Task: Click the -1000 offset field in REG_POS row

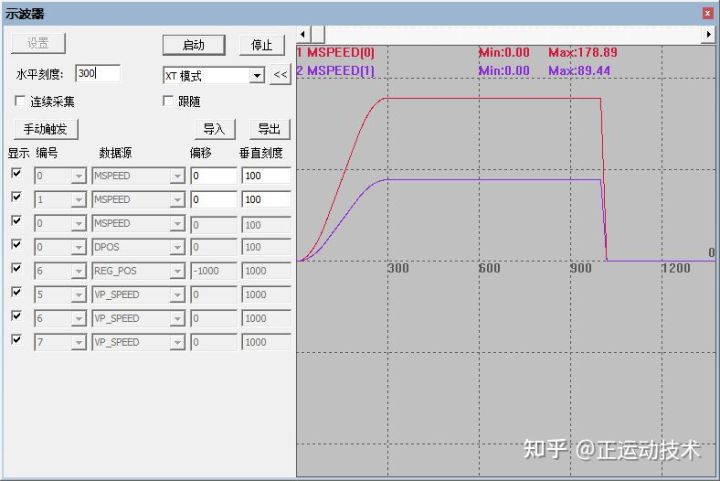Action: click(x=214, y=271)
